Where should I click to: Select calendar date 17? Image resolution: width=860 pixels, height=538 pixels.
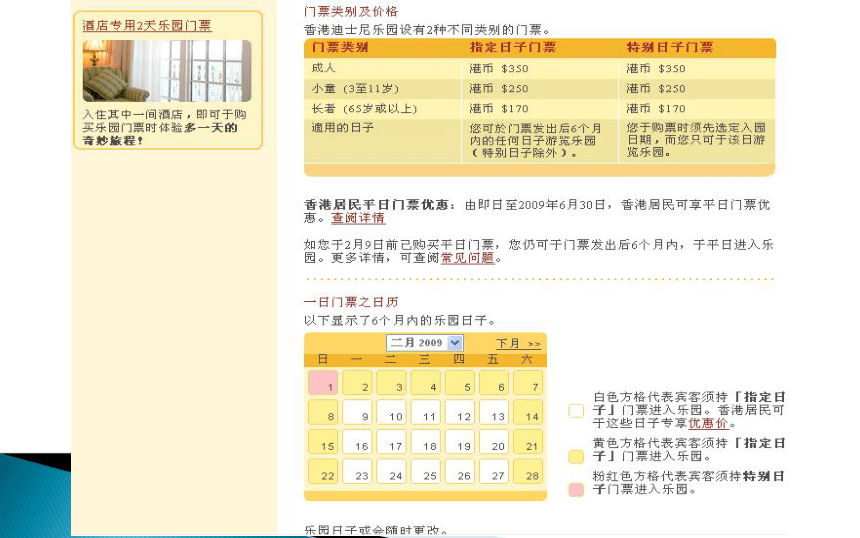coord(391,442)
